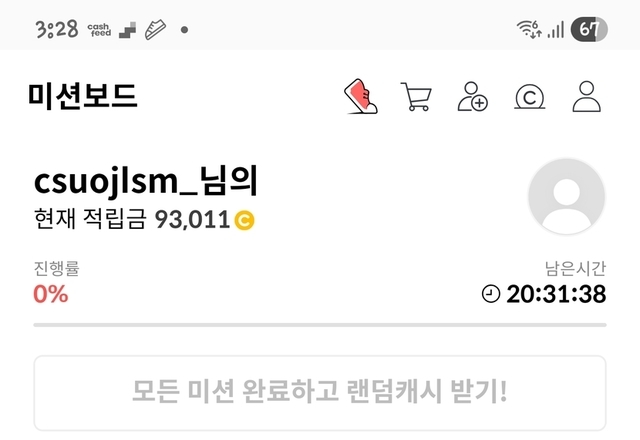Tap the clock icon beside remaining time
This screenshot has width=640, height=440.
coord(491,294)
